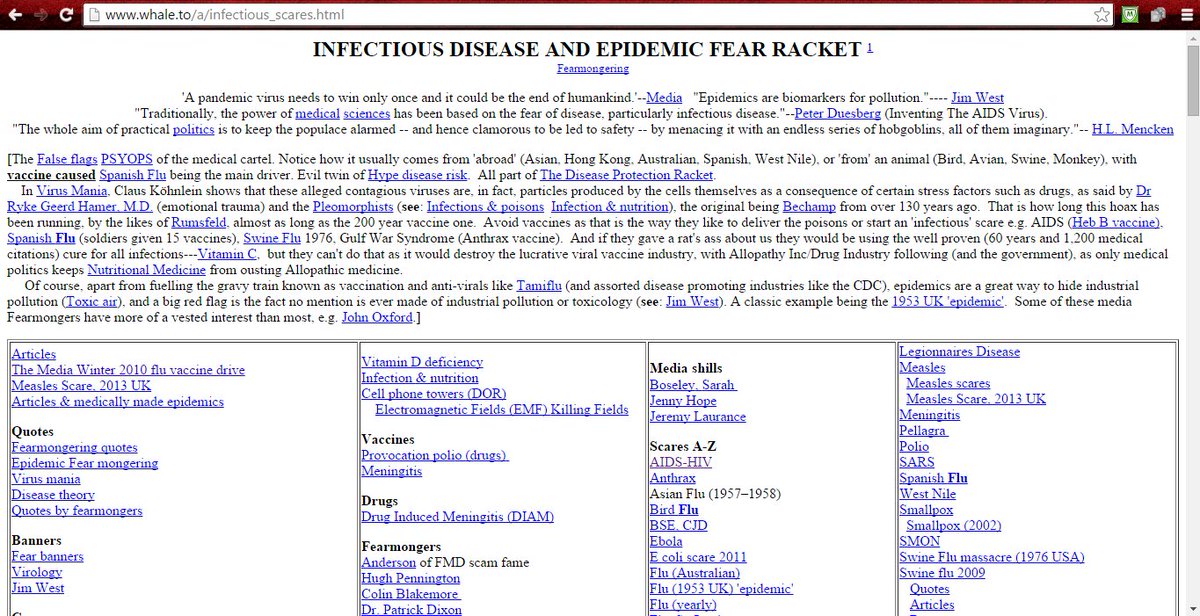Open the green shield extension icon
Image resolution: width=1200 pixels, height=616 pixels.
pyautogui.click(x=1130, y=15)
